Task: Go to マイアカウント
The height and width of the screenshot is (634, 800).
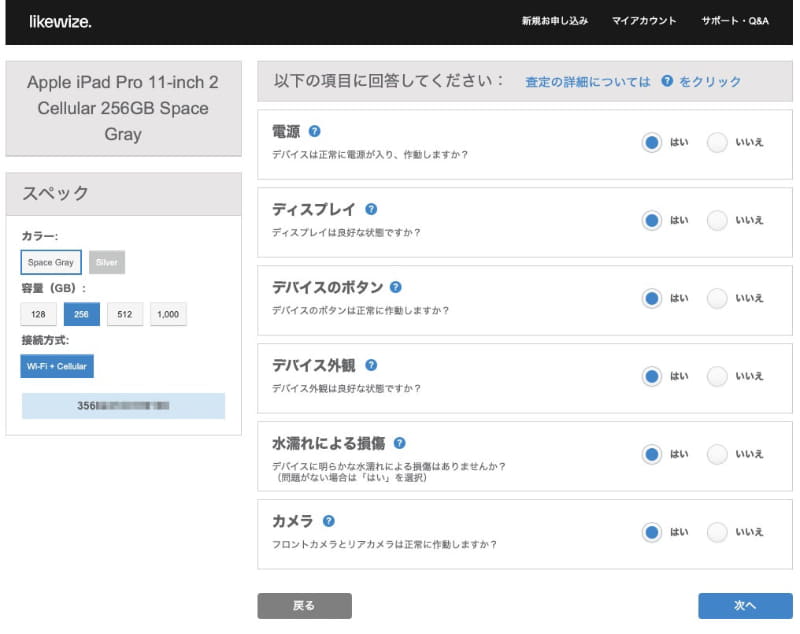Action: (x=645, y=20)
